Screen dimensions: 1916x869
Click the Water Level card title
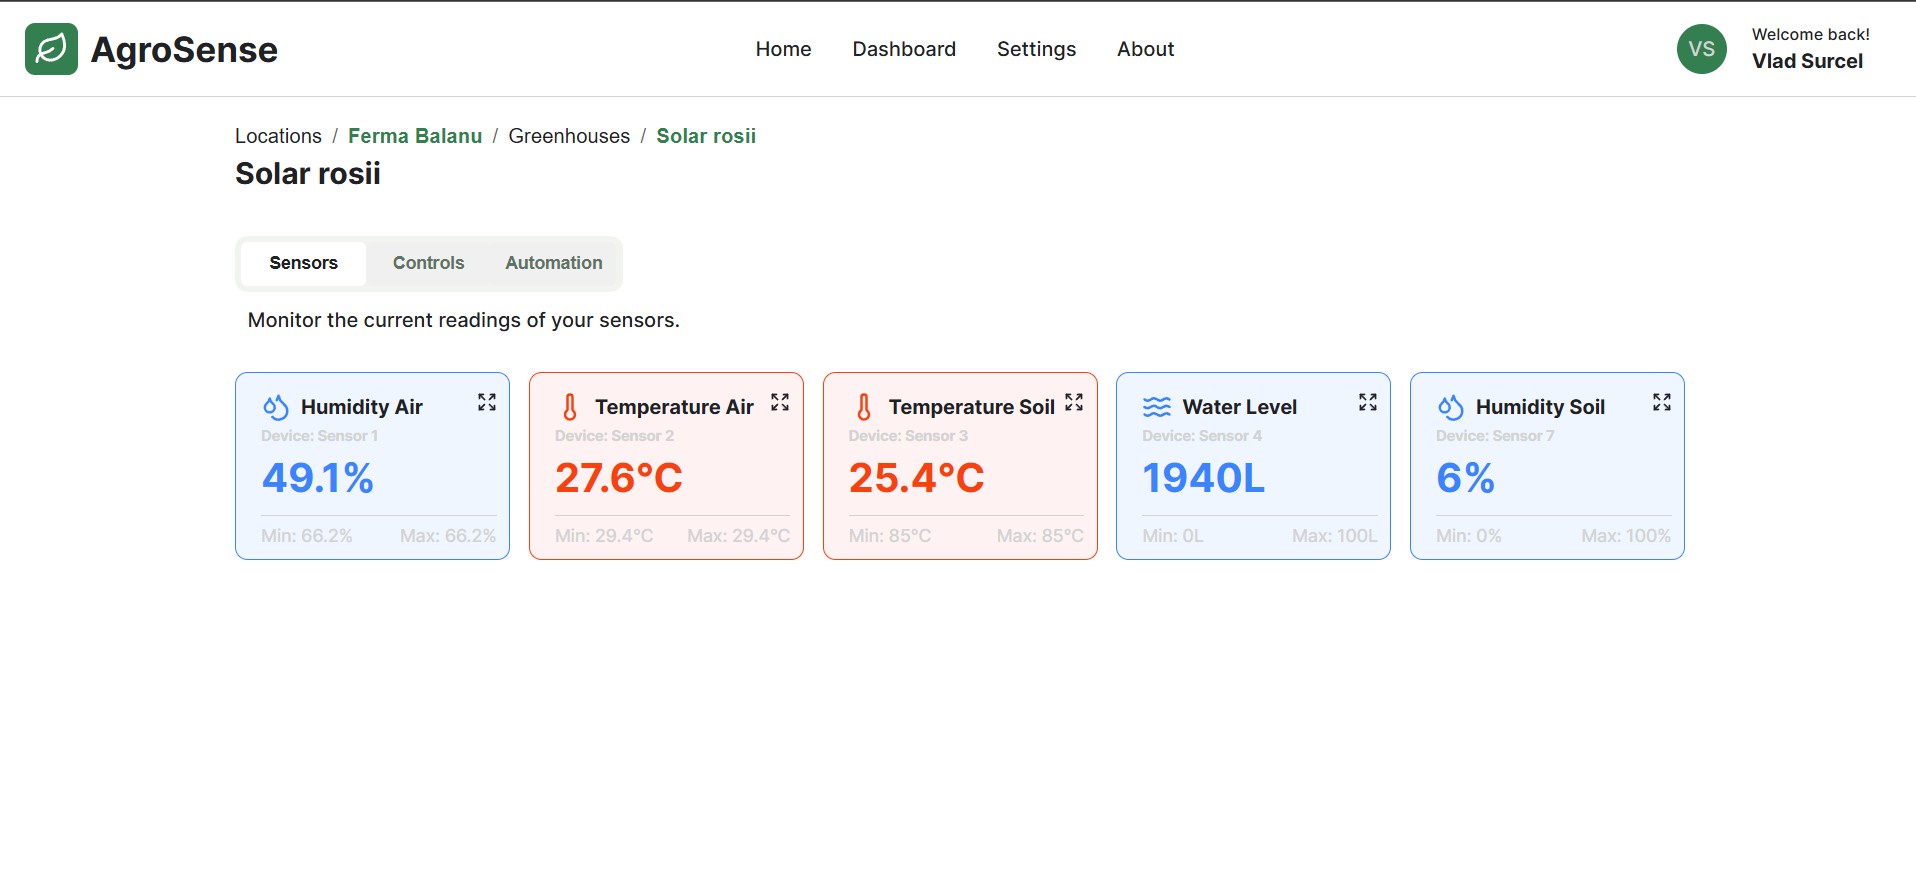tap(1239, 407)
